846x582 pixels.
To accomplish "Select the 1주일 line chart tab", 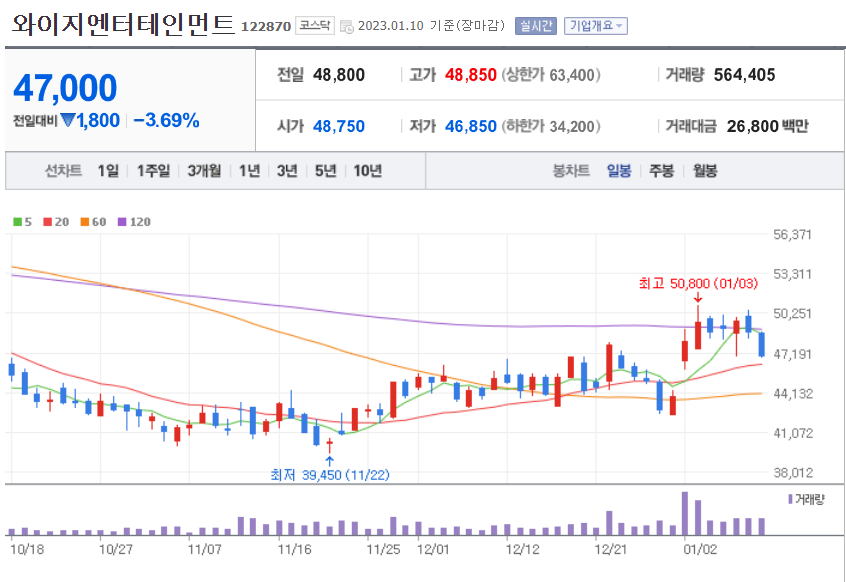I will 153,171.
